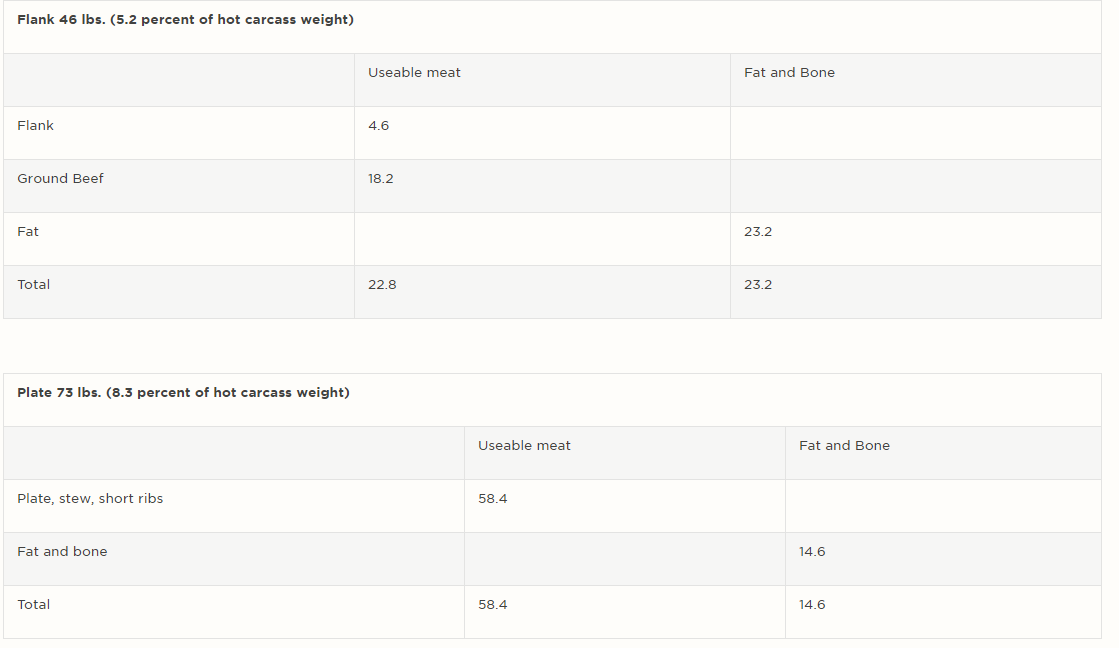Click the Fat and bone row label

coord(62,552)
